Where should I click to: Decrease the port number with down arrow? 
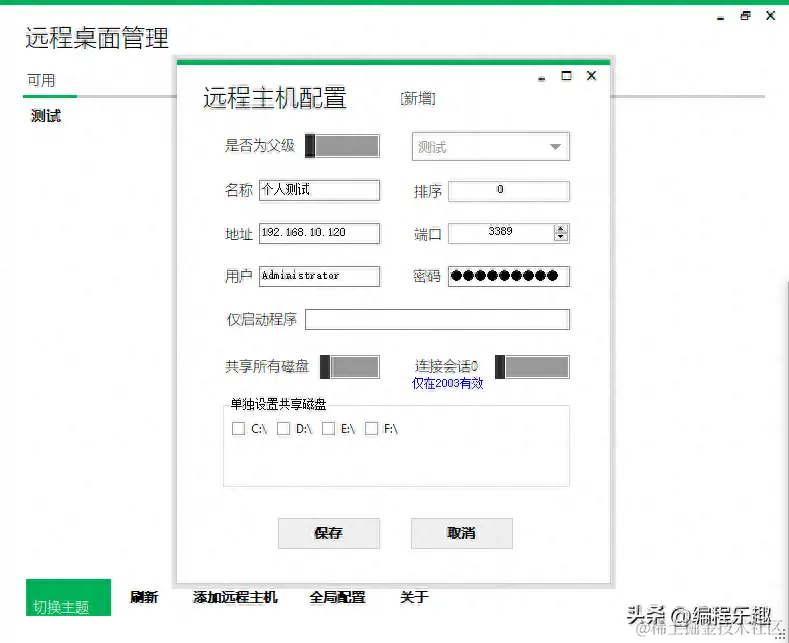pos(561,237)
